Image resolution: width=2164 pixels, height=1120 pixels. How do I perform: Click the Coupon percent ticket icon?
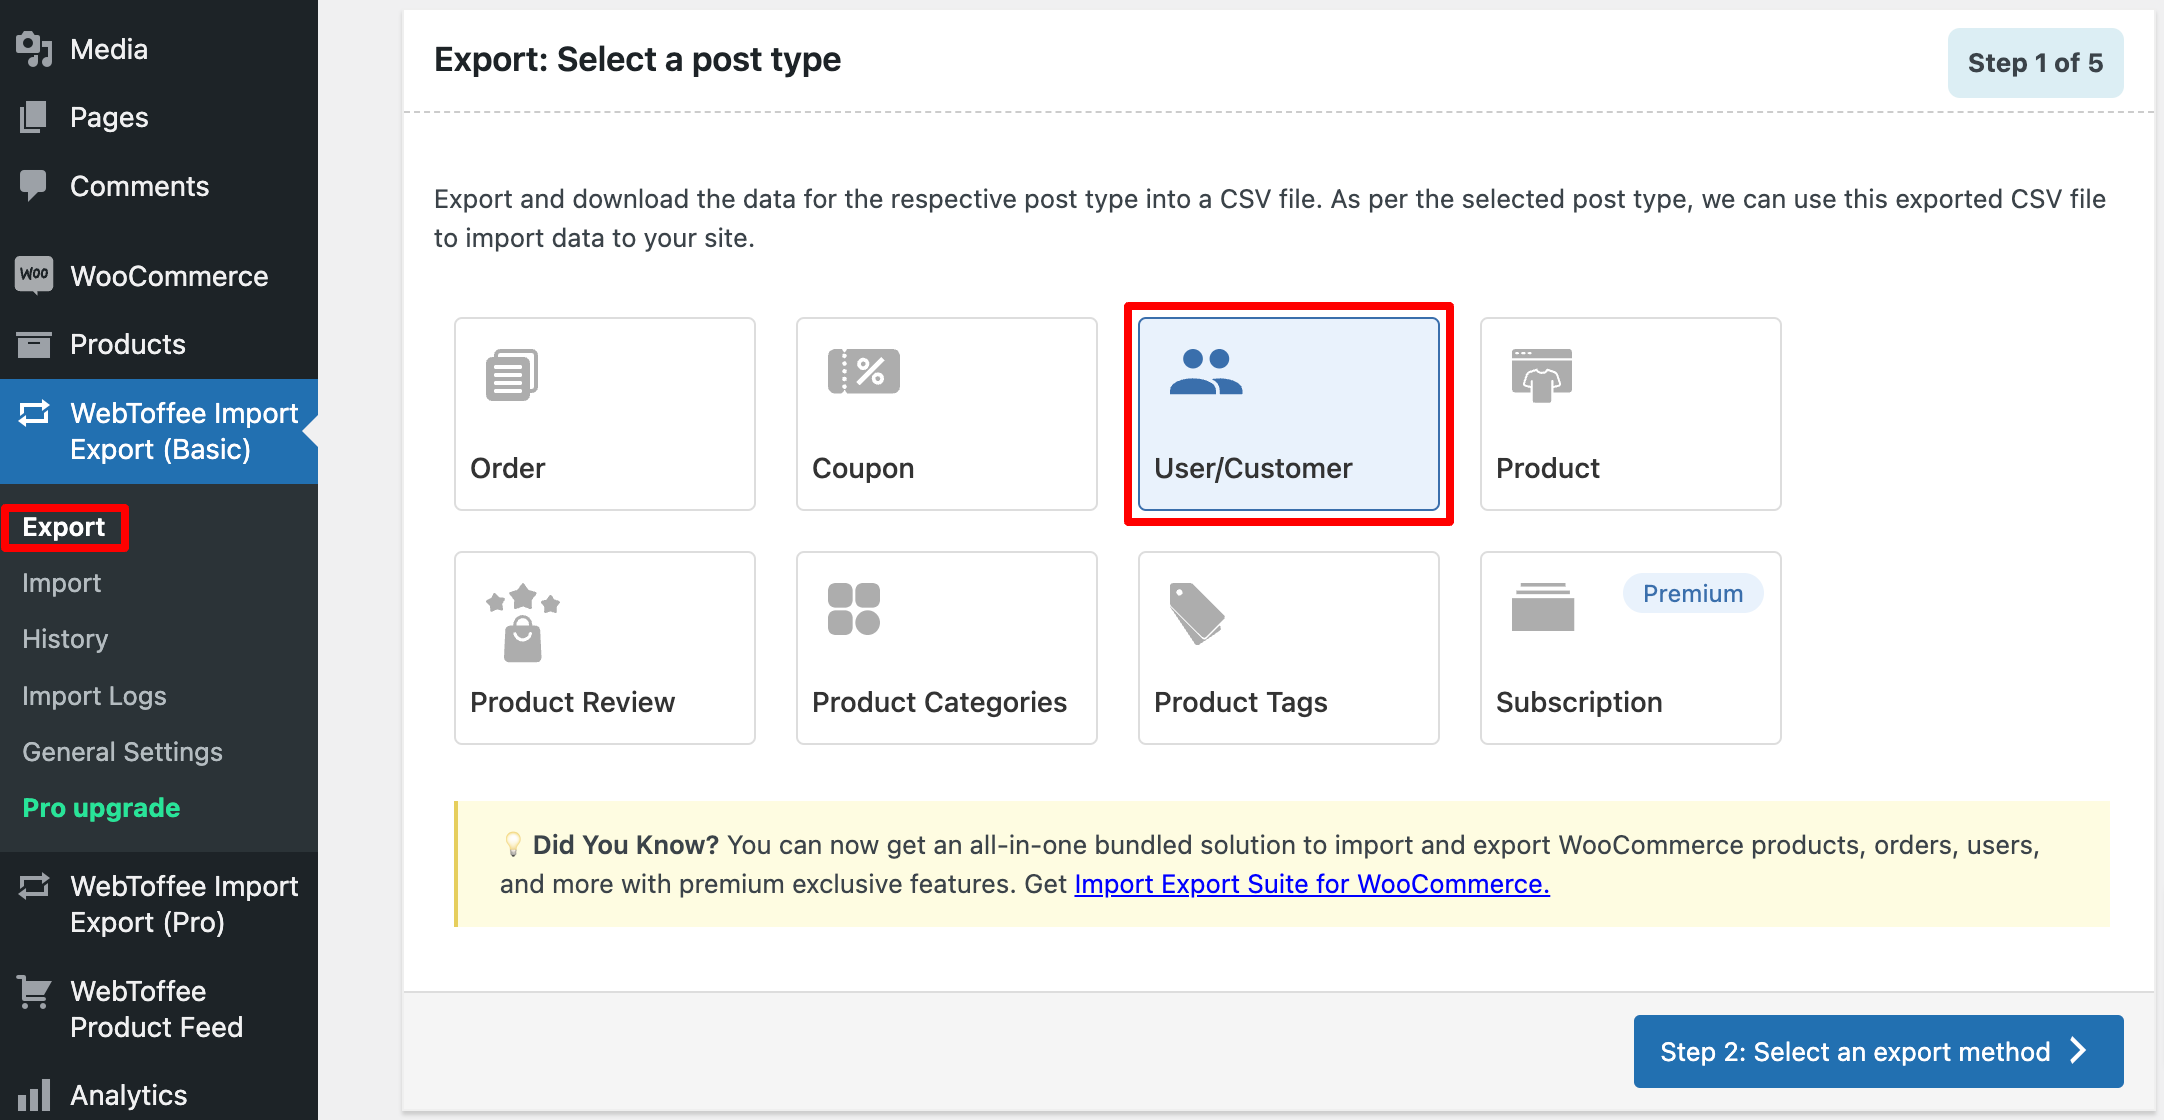(864, 371)
